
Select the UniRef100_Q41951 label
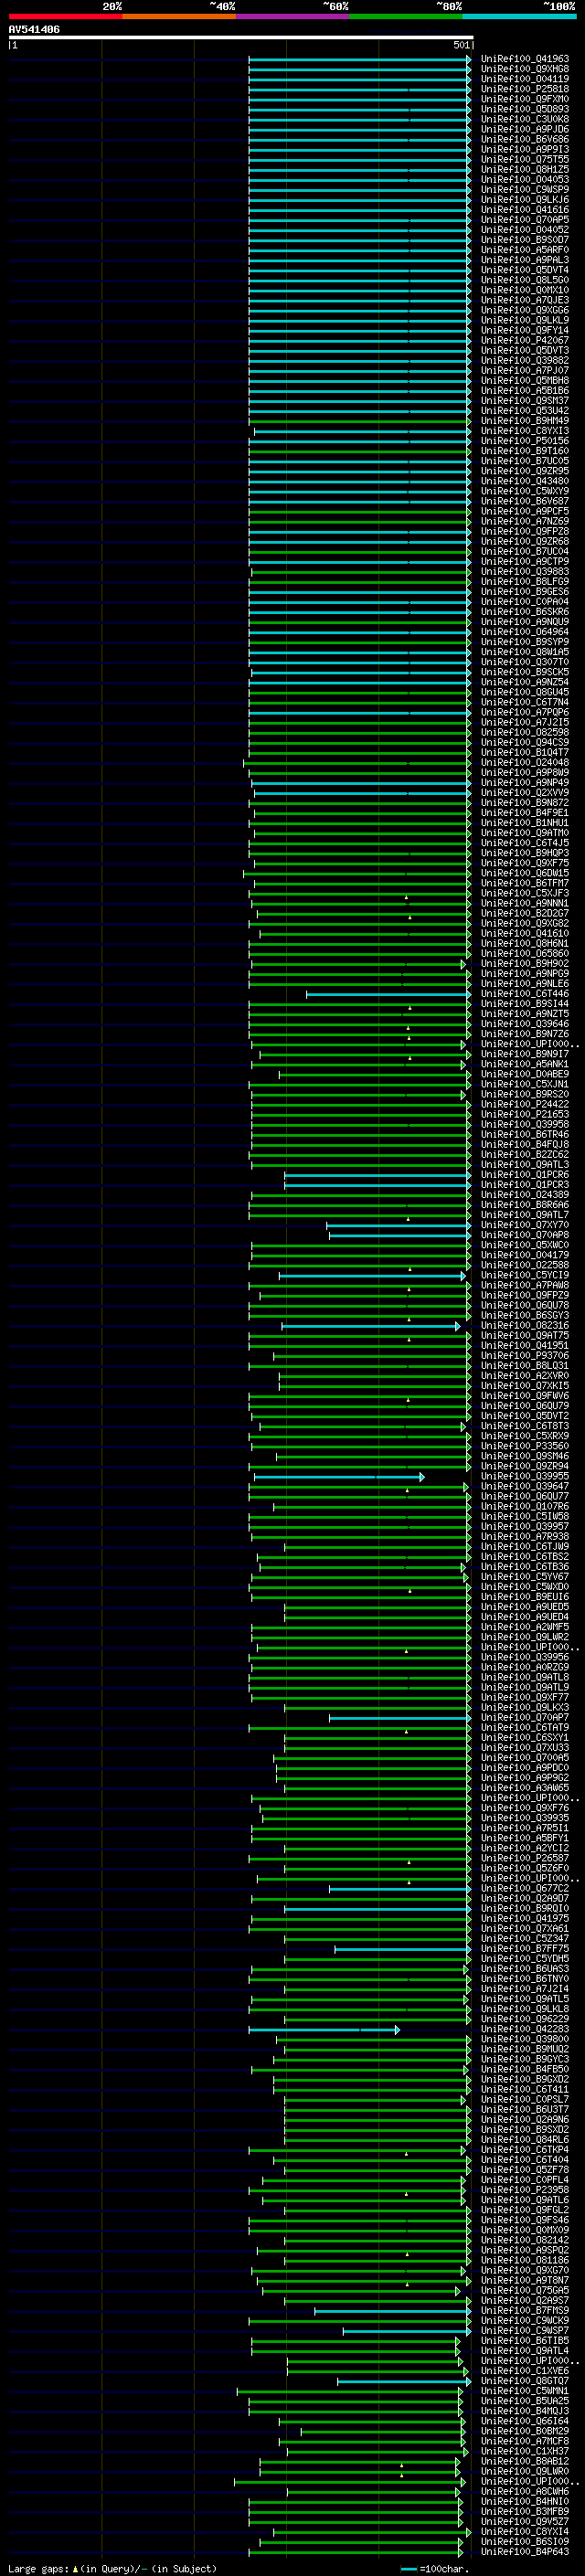pyautogui.click(x=524, y=1346)
